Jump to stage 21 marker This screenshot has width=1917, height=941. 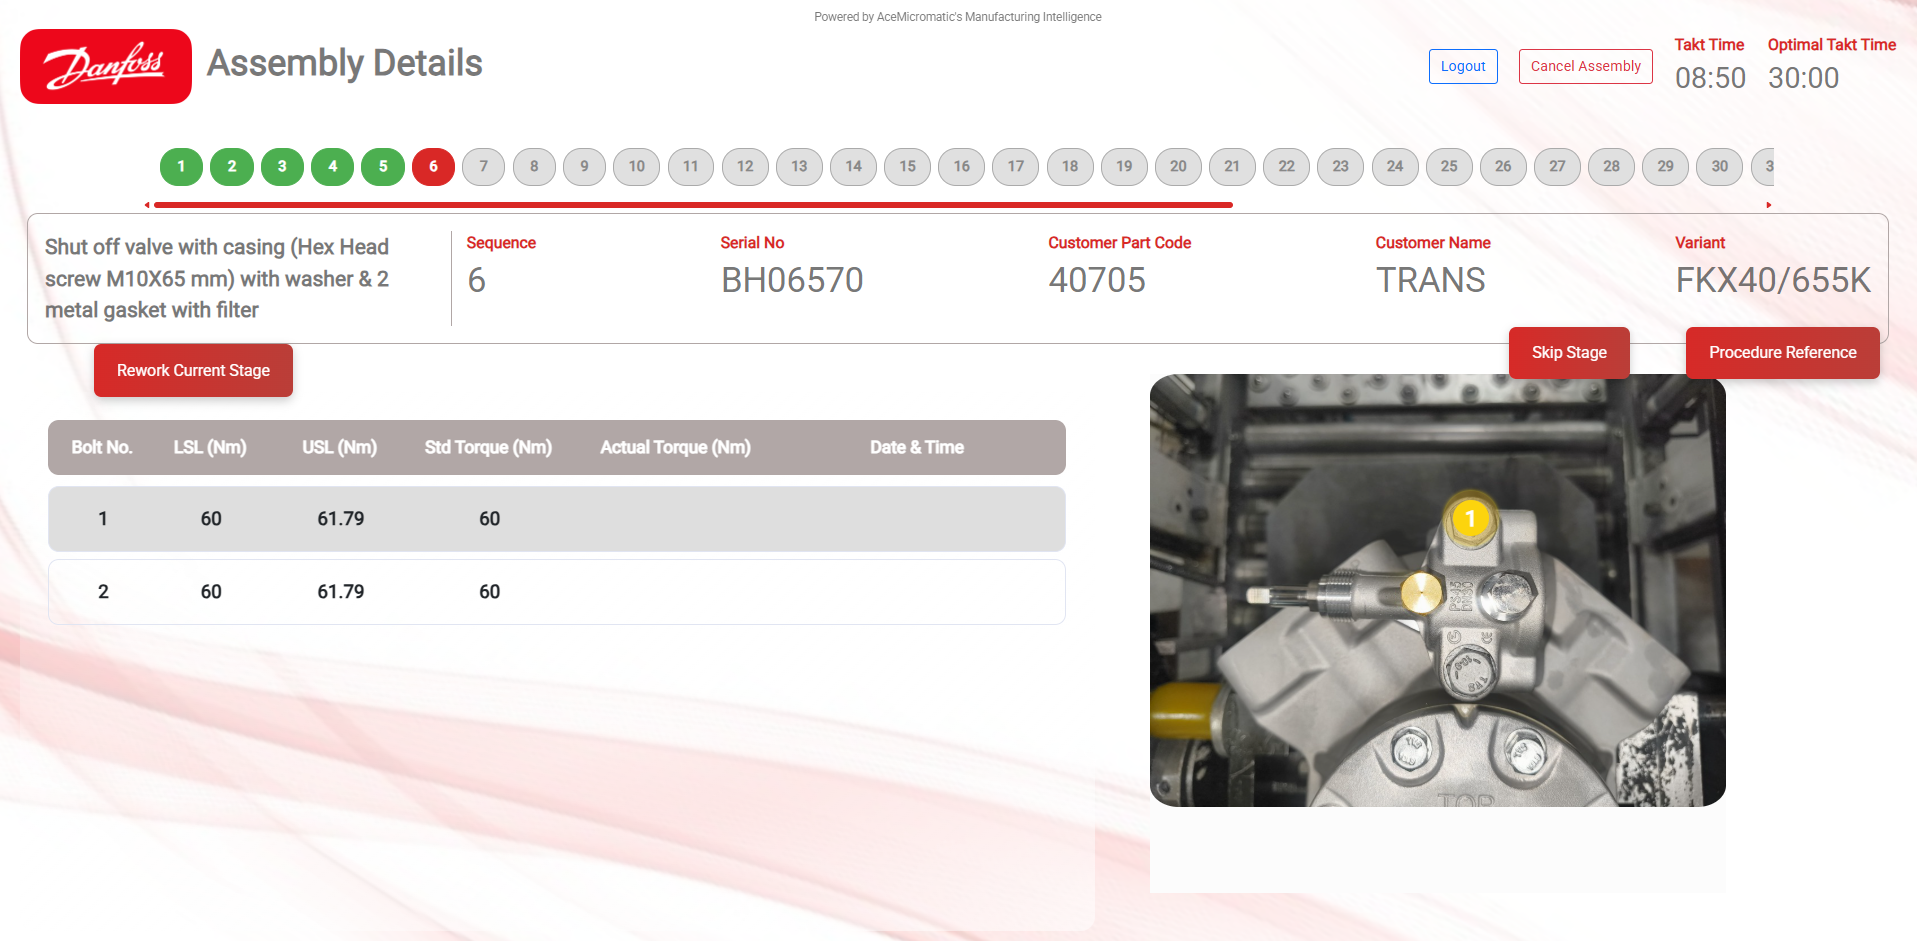tap(1232, 167)
